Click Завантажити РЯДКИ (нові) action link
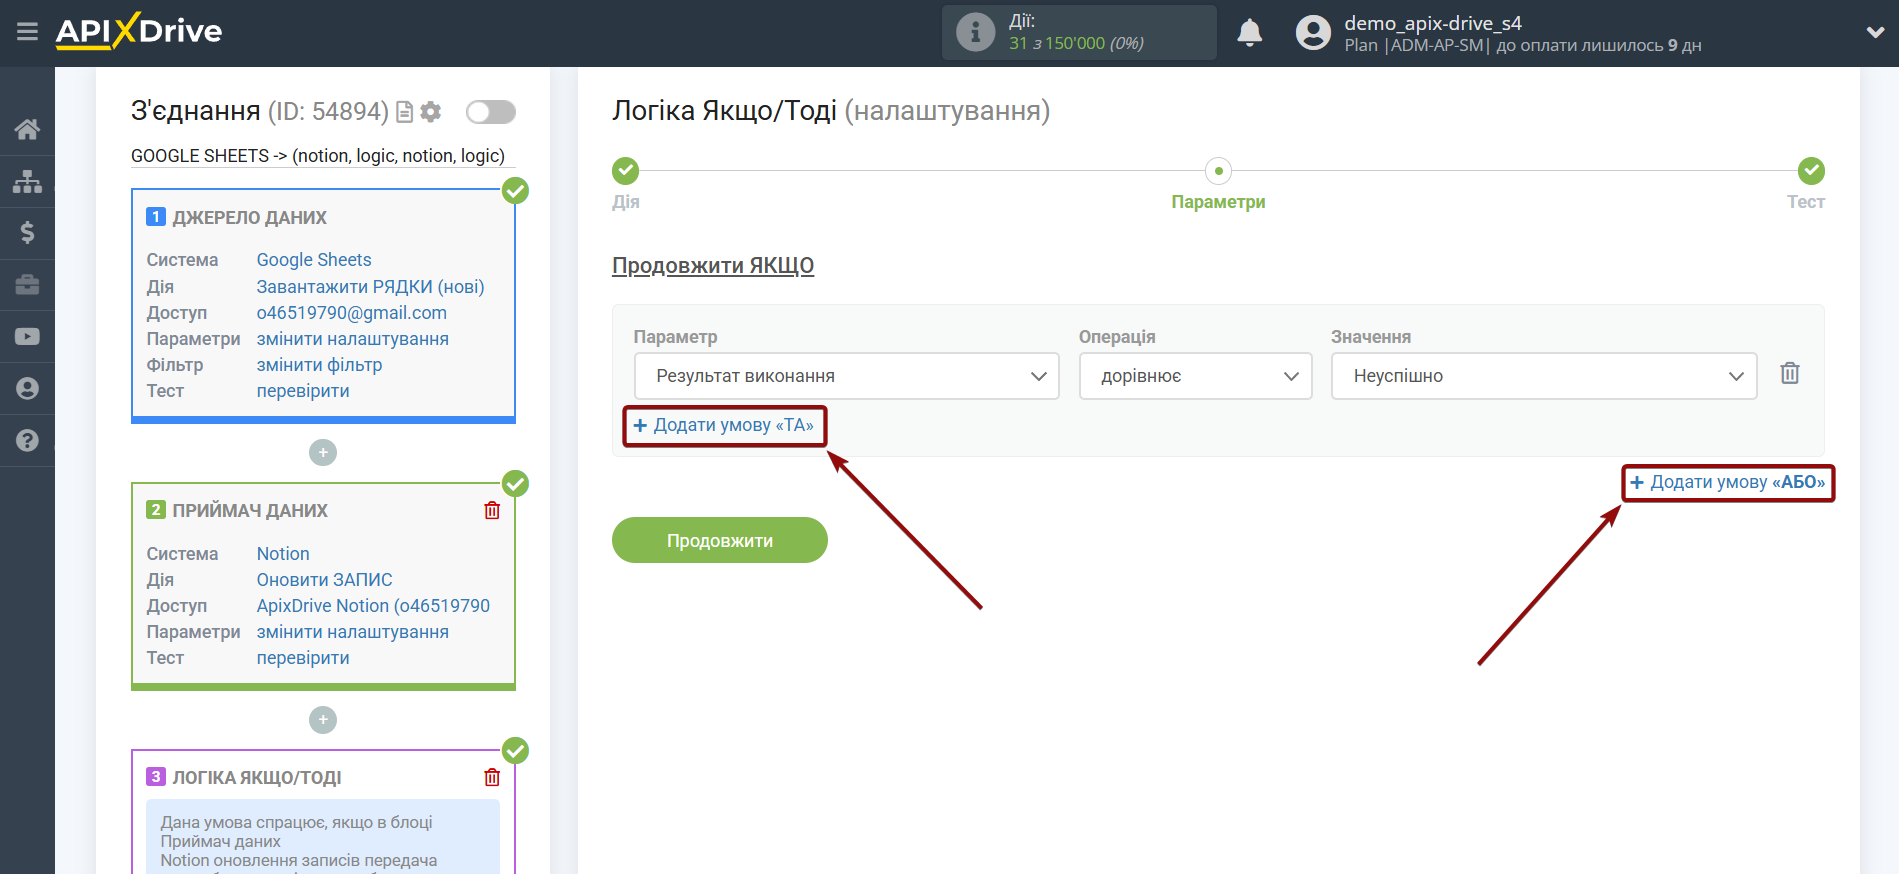This screenshot has width=1899, height=874. click(370, 287)
